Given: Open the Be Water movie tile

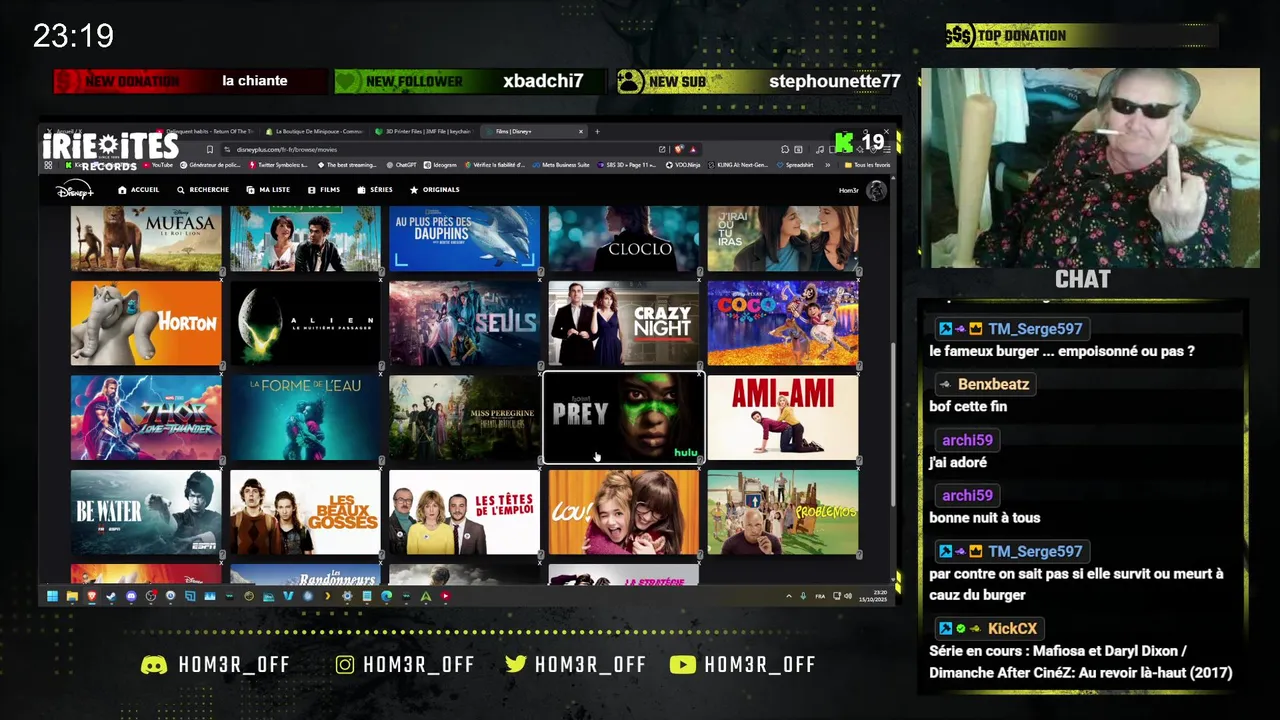Looking at the screenshot, I should coord(146,512).
